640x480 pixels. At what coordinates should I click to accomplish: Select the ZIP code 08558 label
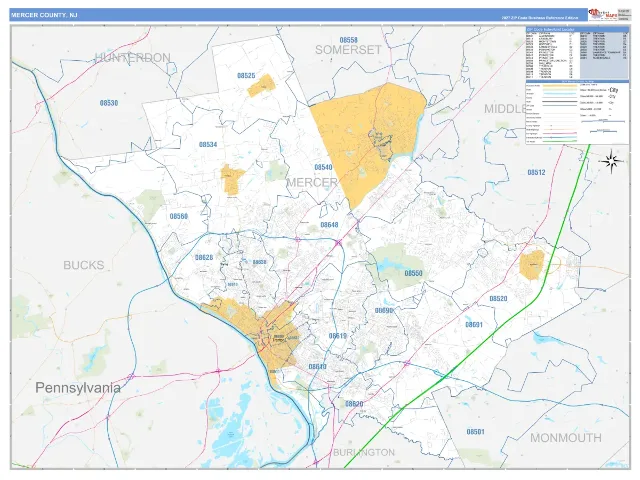[x=349, y=40]
